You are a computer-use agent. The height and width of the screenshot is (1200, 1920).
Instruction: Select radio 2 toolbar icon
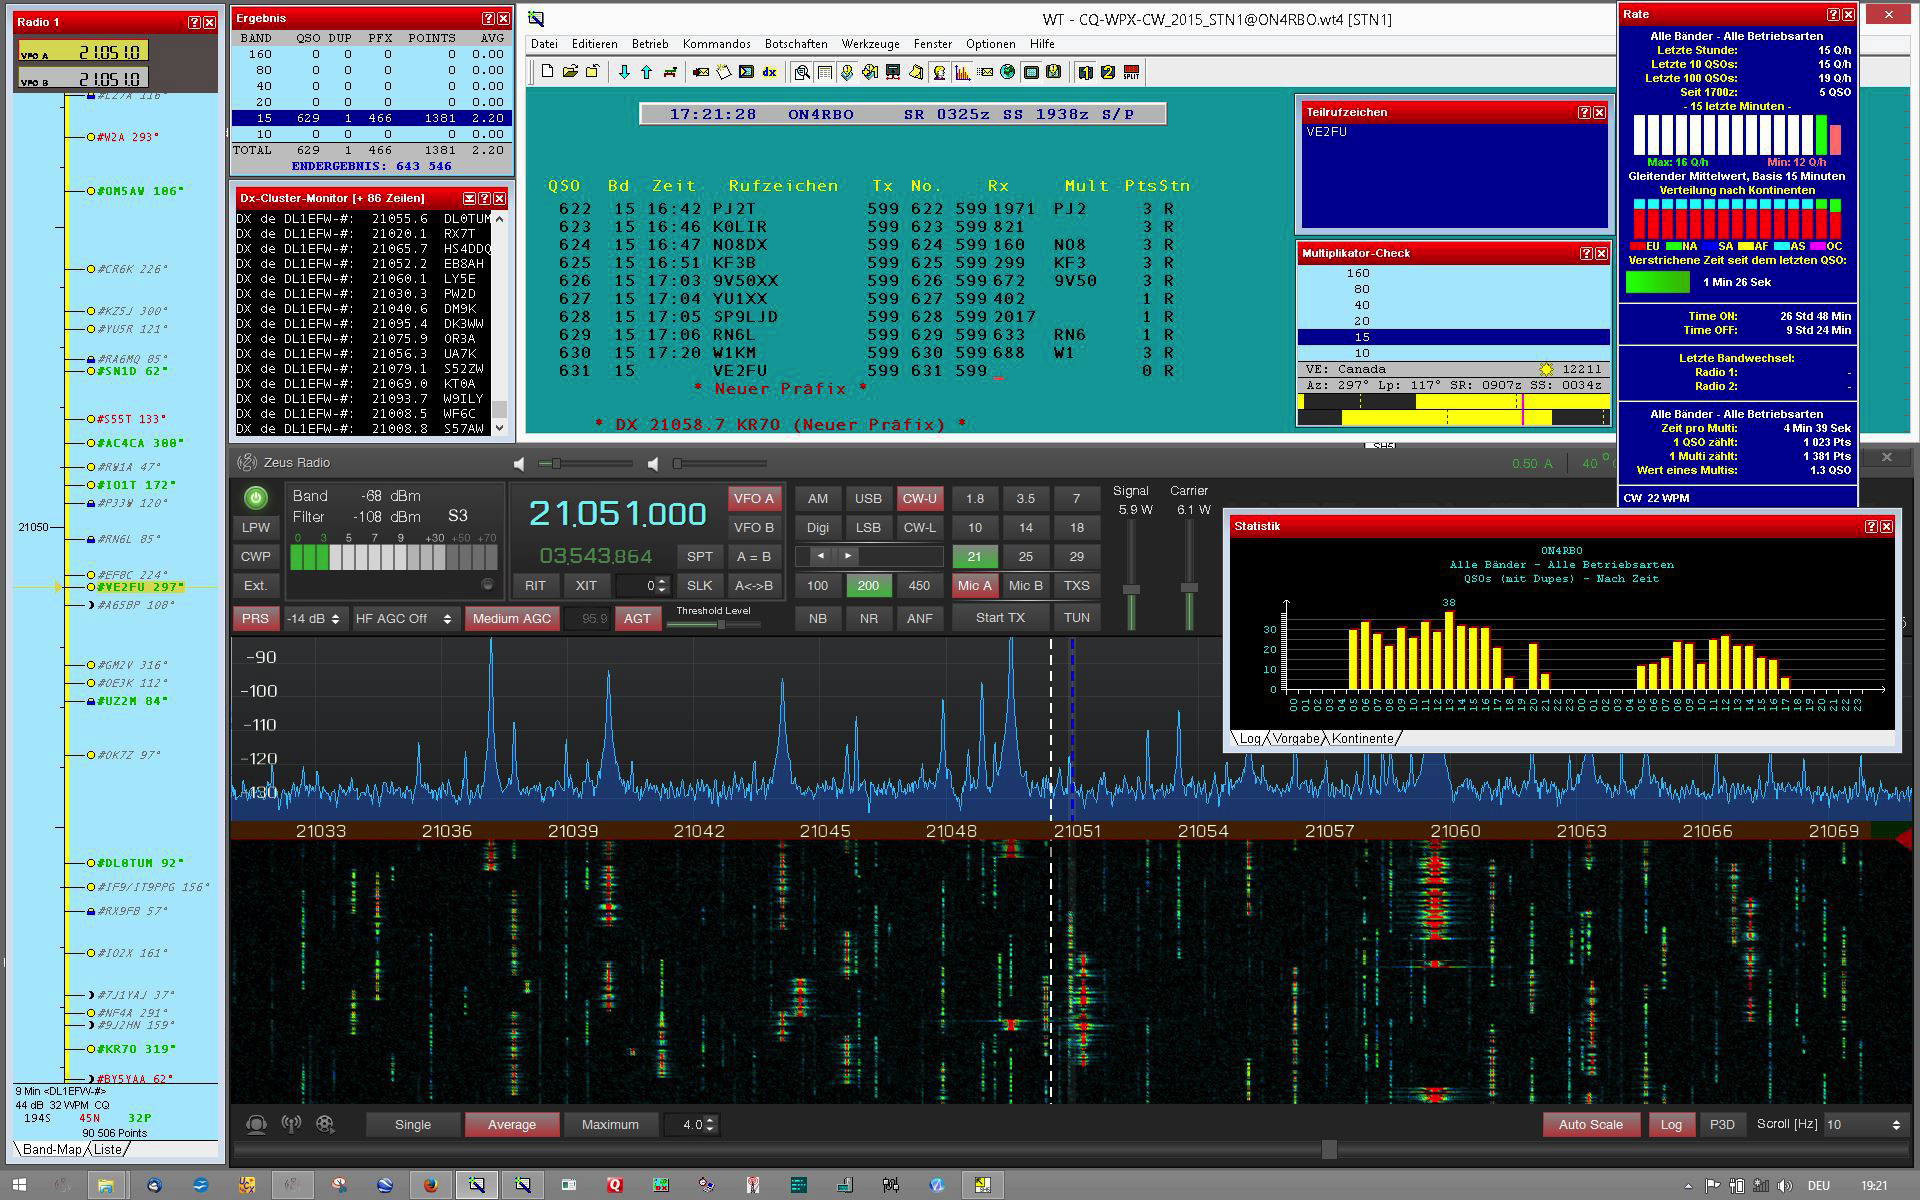(1108, 72)
